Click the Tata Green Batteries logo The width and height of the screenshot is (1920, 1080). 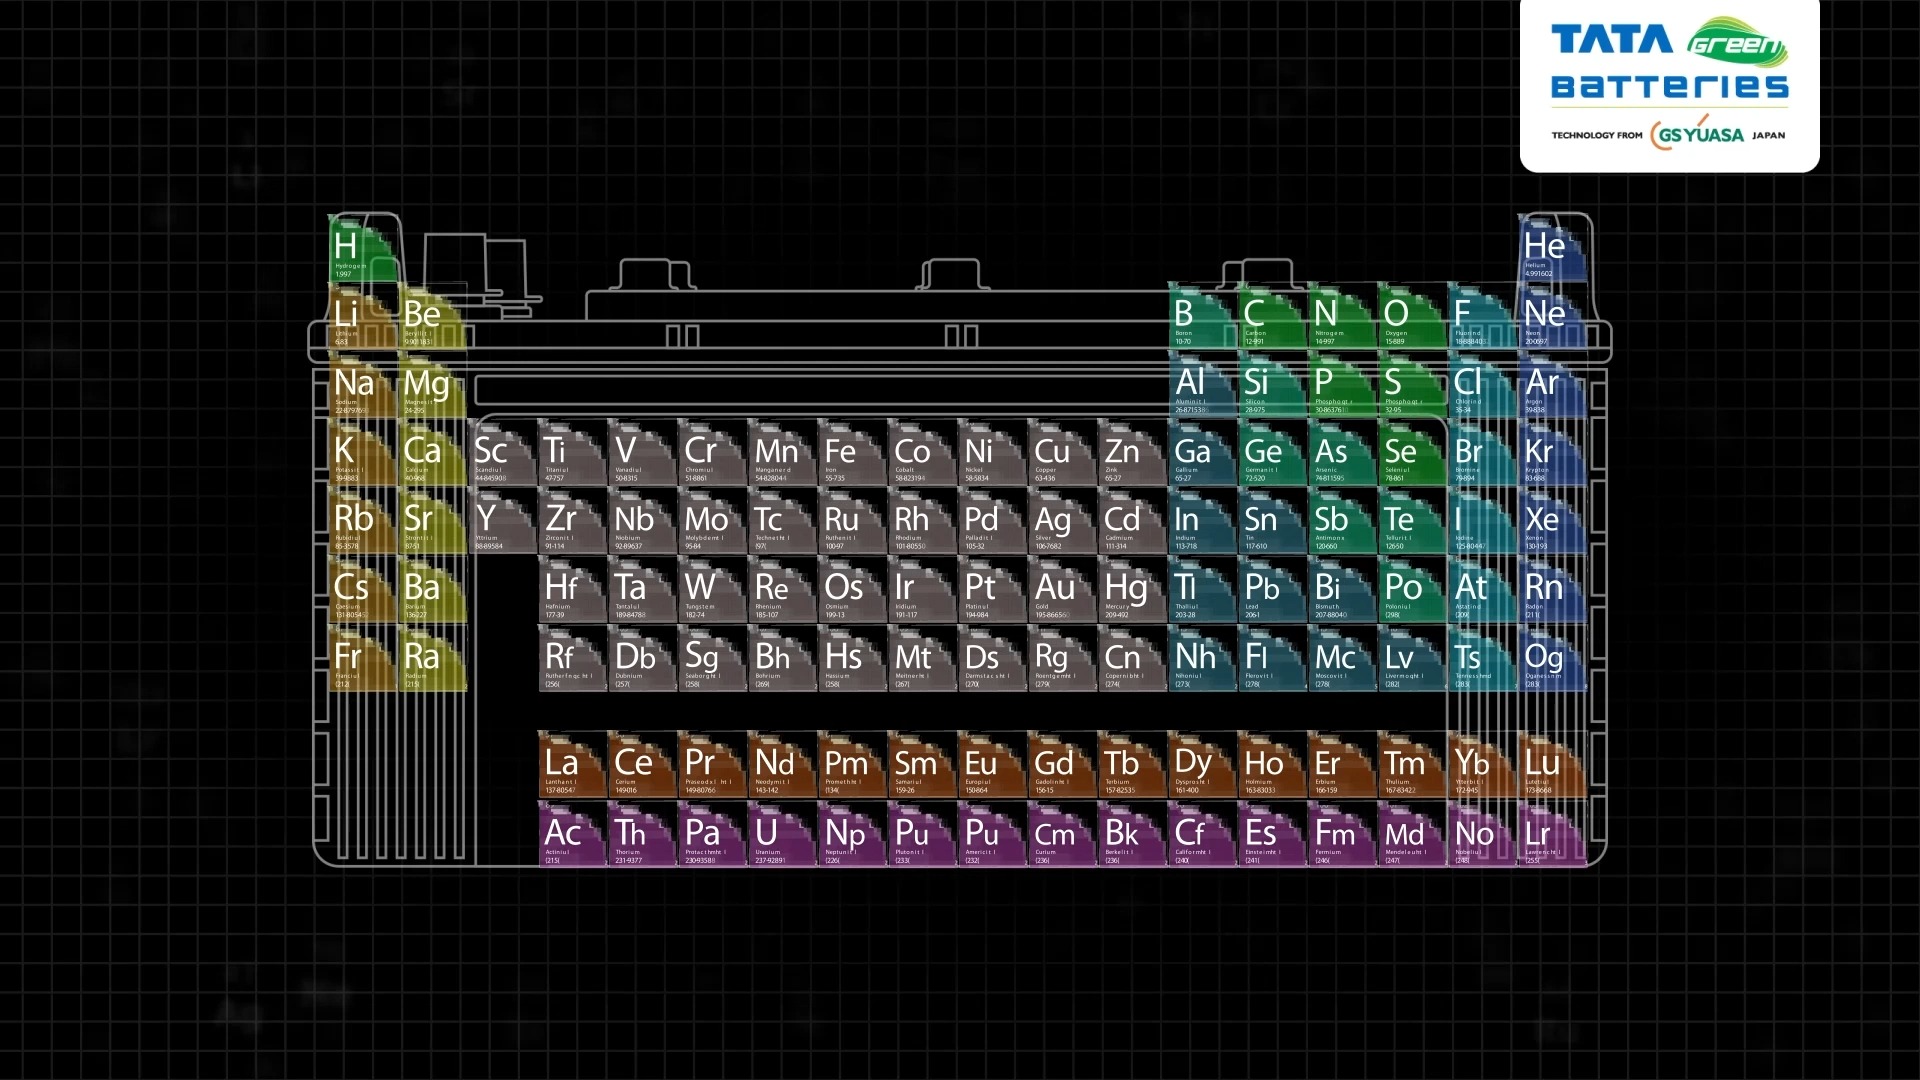(x=1669, y=60)
